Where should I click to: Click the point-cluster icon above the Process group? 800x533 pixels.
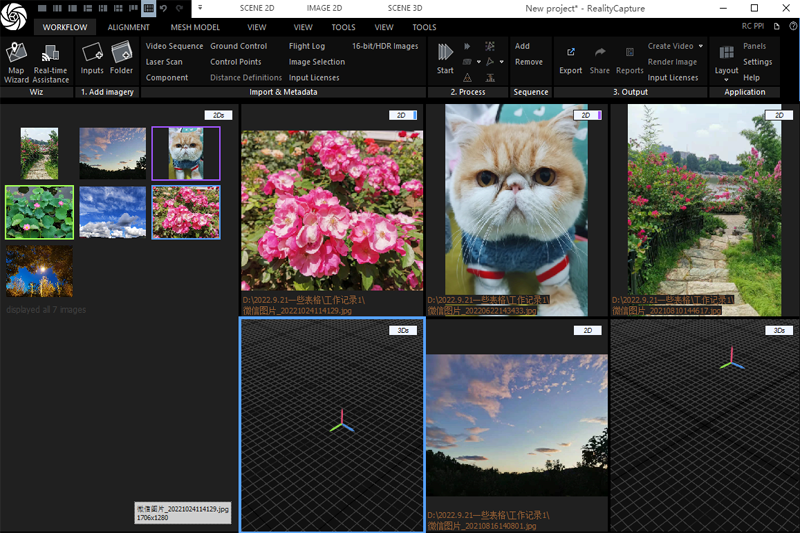pyautogui.click(x=490, y=46)
